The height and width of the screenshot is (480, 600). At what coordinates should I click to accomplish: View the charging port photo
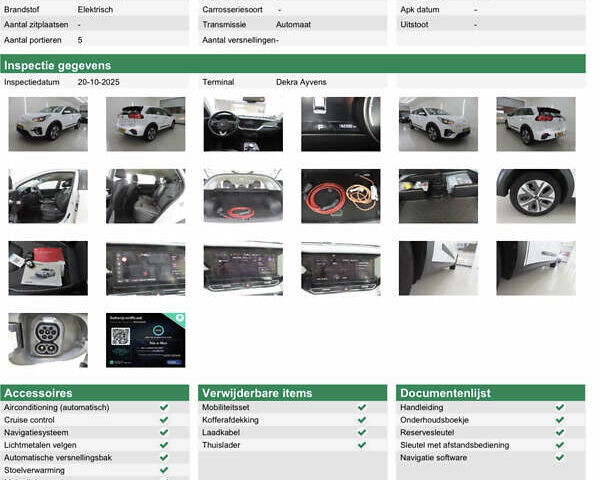(48, 340)
